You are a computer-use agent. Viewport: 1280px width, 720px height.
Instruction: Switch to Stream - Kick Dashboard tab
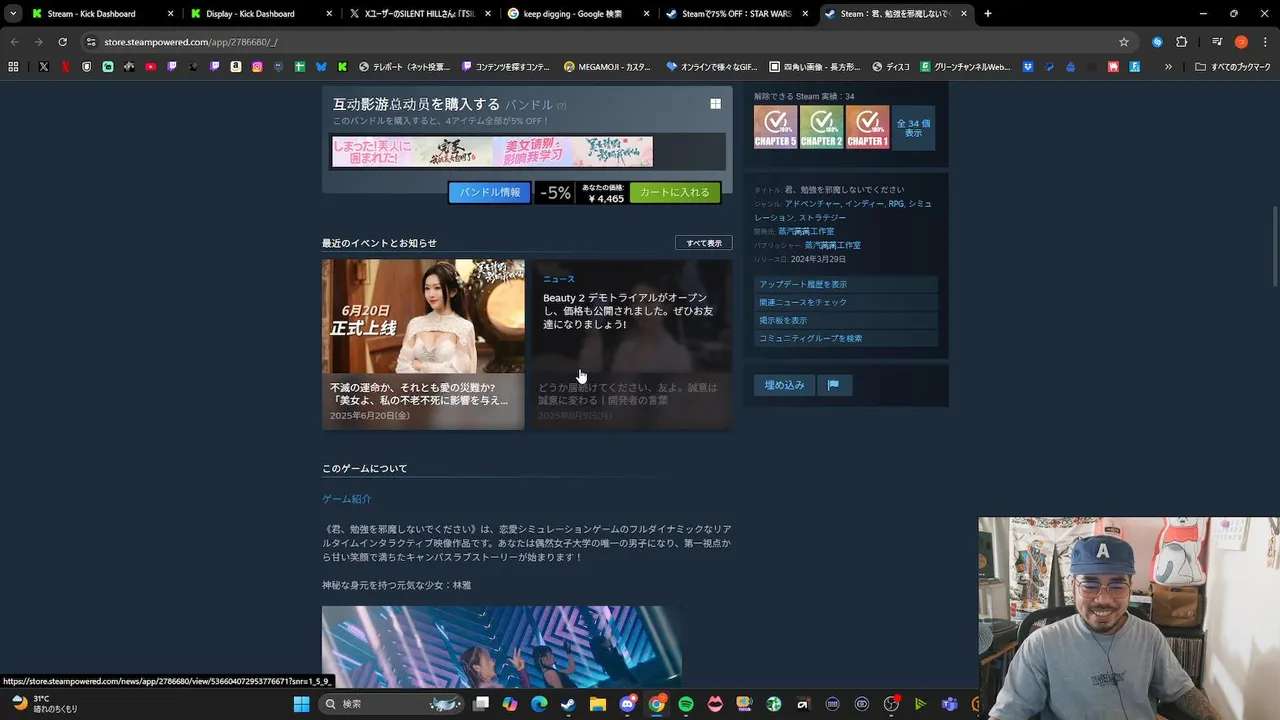[92, 14]
